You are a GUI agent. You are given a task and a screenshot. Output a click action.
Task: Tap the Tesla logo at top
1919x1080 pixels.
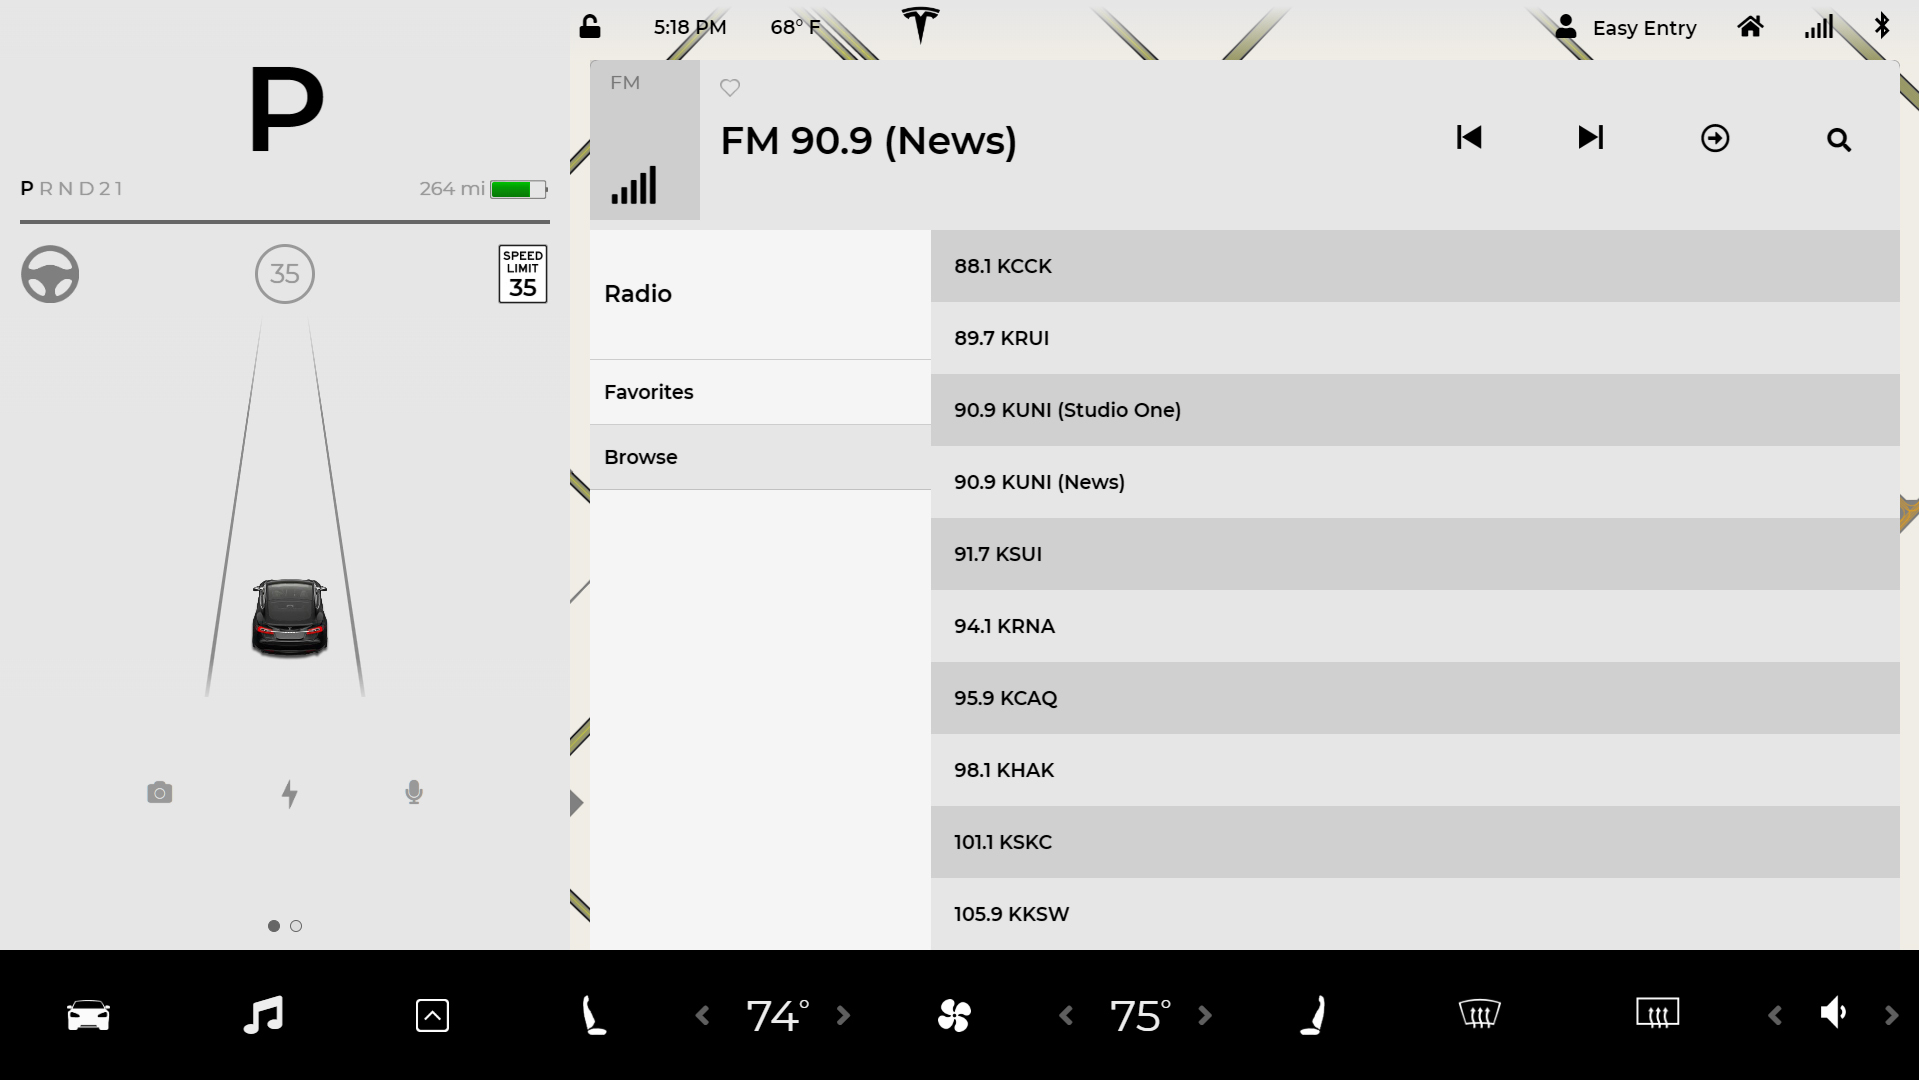pos(920,25)
